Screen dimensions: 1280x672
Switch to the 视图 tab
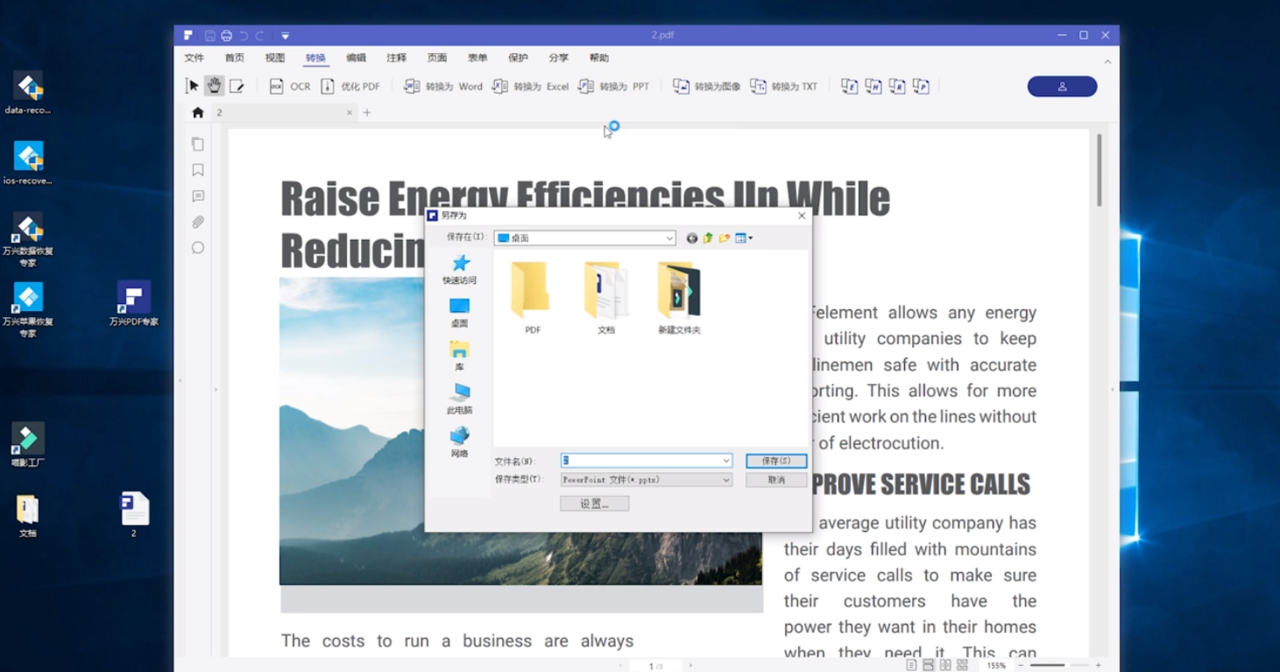[275, 58]
